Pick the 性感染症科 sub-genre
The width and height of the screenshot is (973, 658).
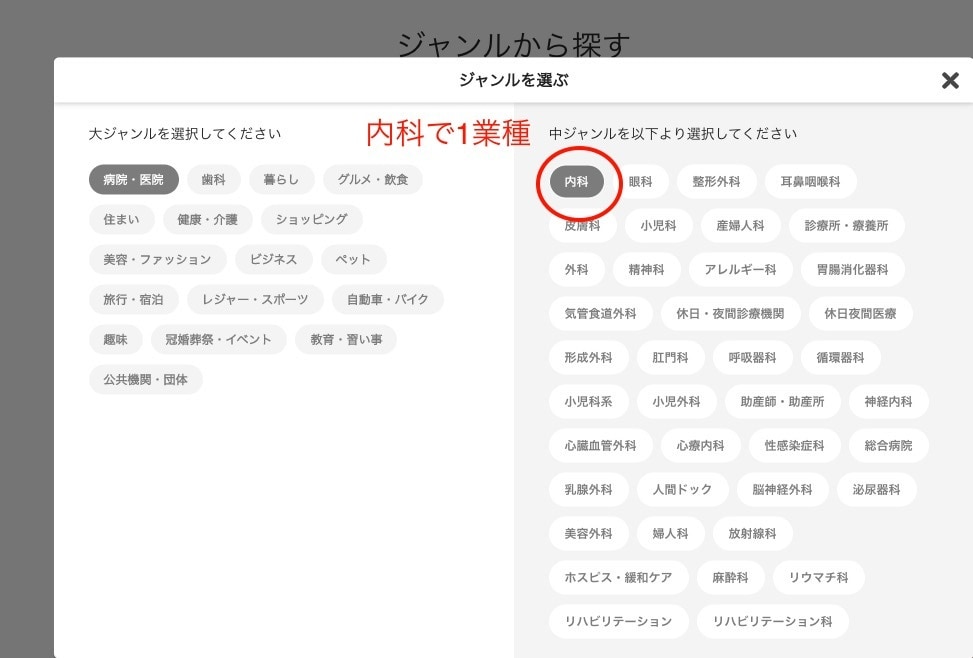(x=795, y=446)
